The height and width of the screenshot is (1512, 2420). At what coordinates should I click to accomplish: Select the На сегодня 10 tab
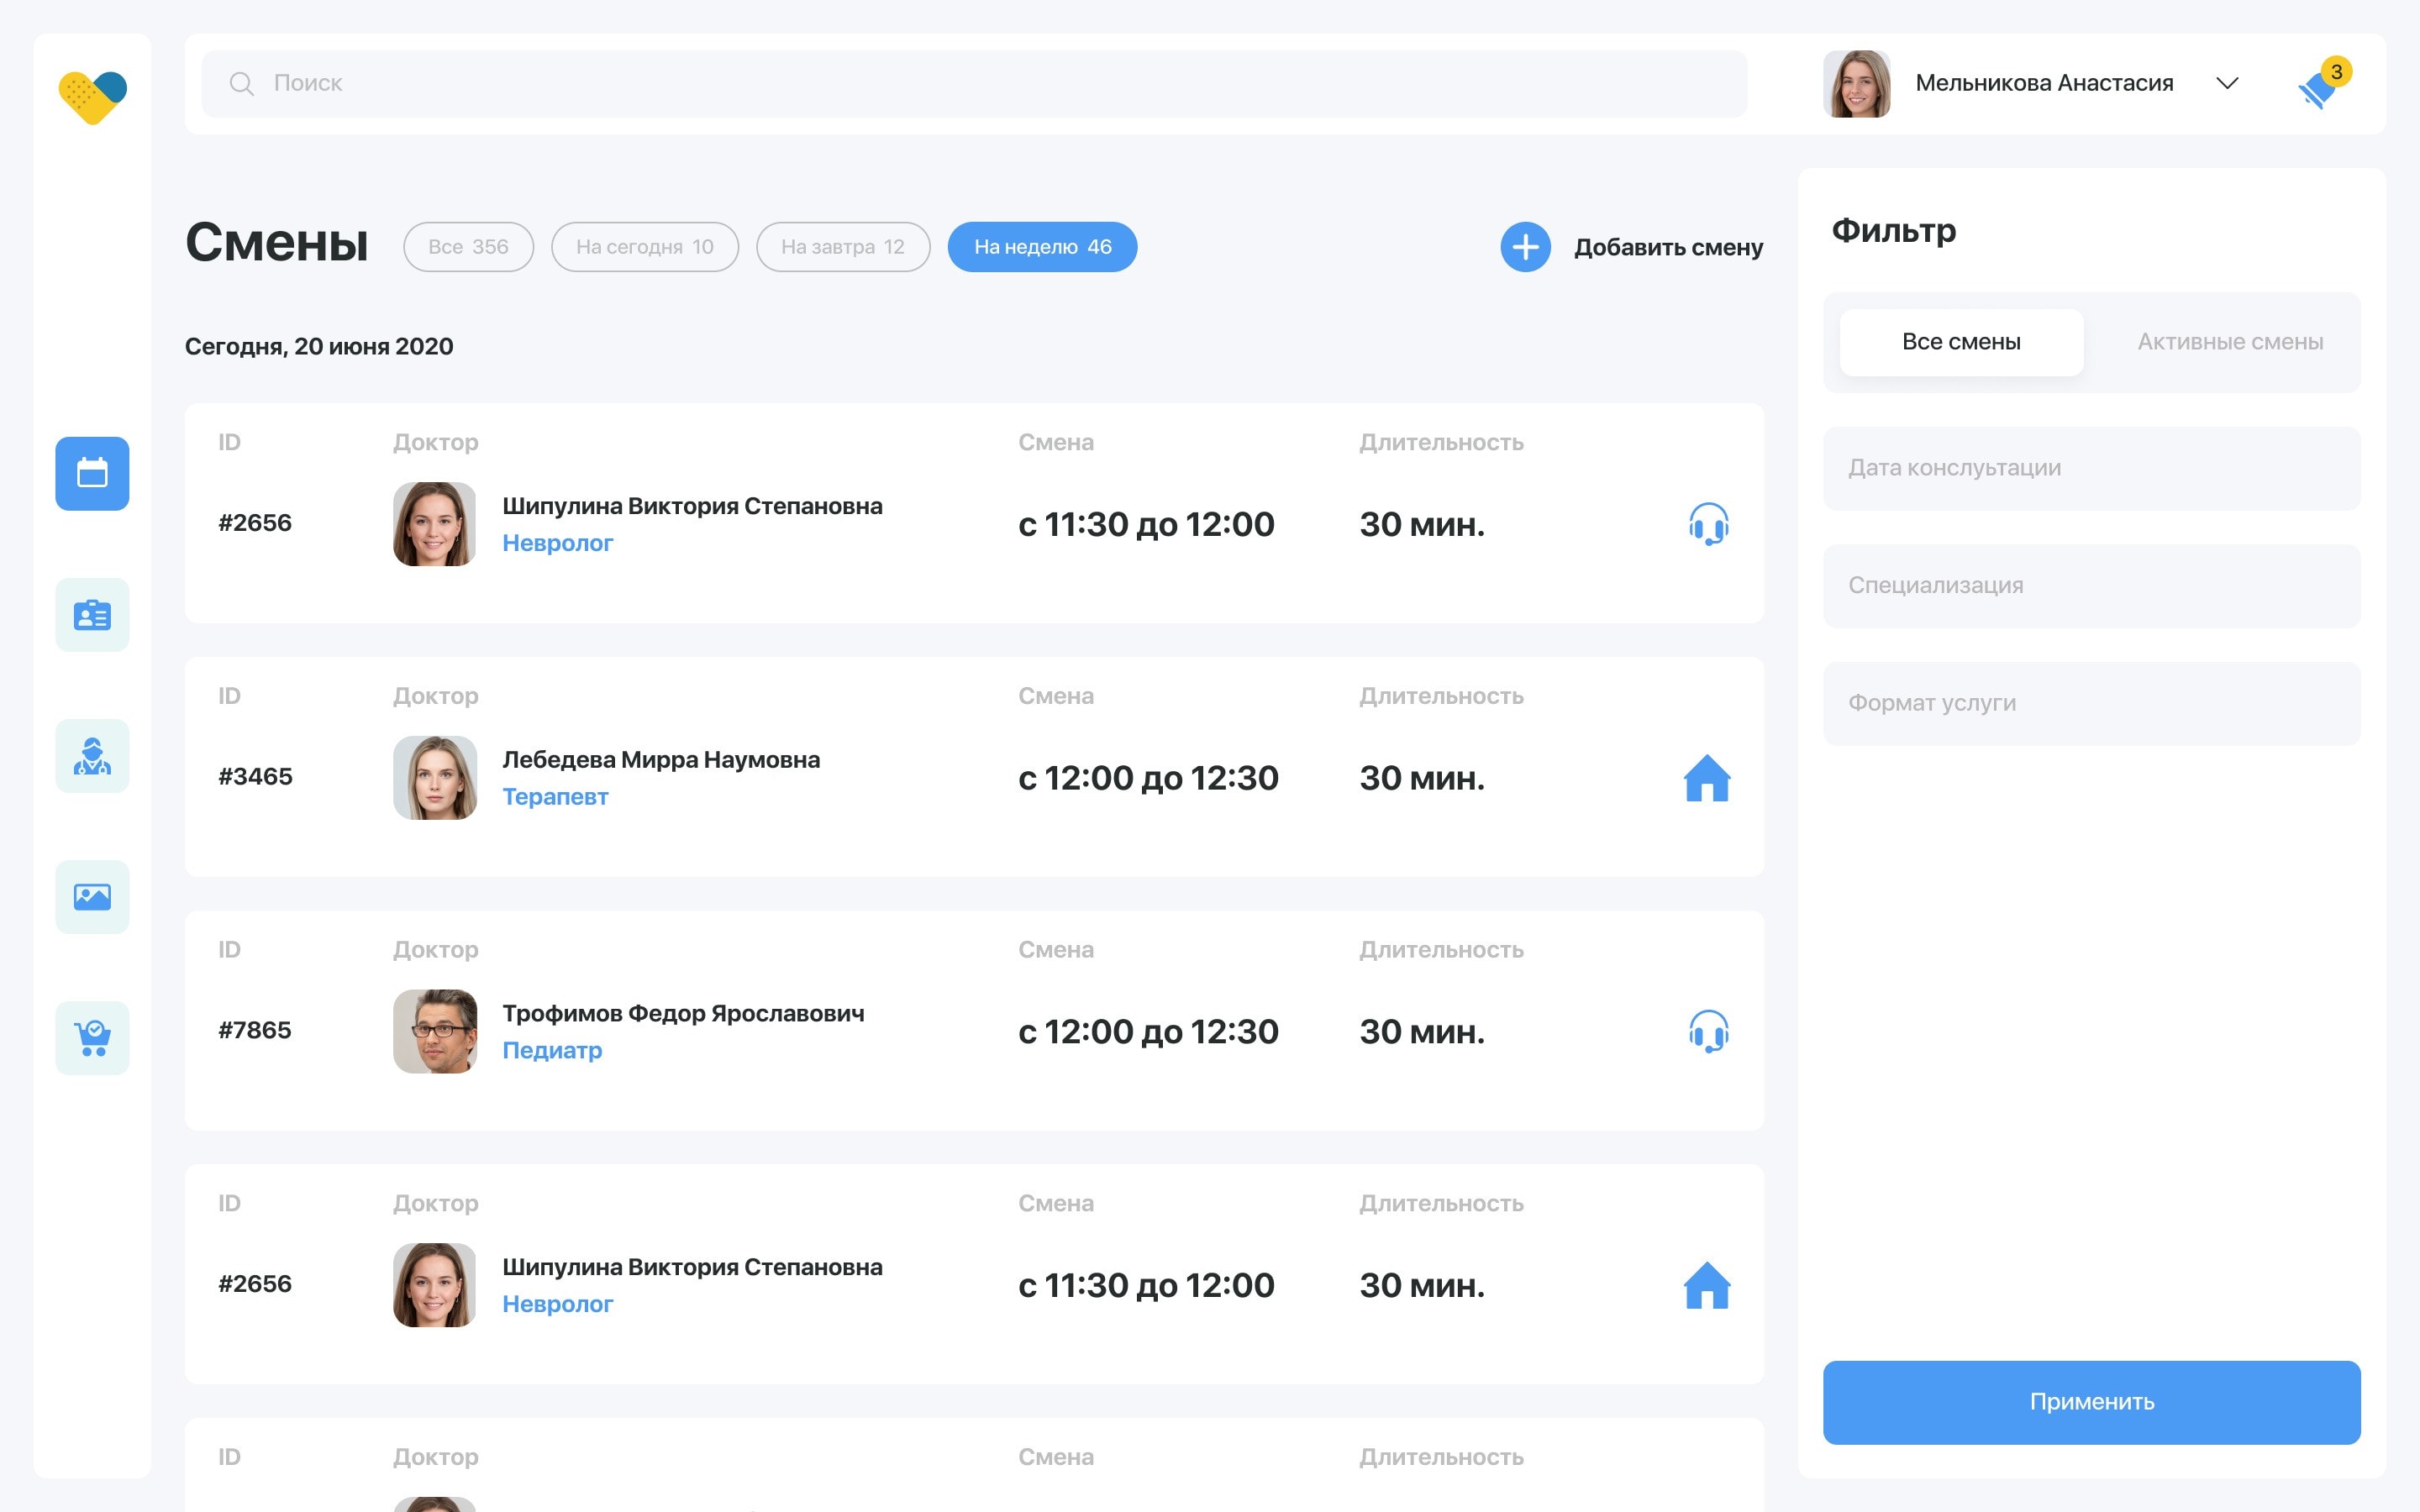pos(645,246)
